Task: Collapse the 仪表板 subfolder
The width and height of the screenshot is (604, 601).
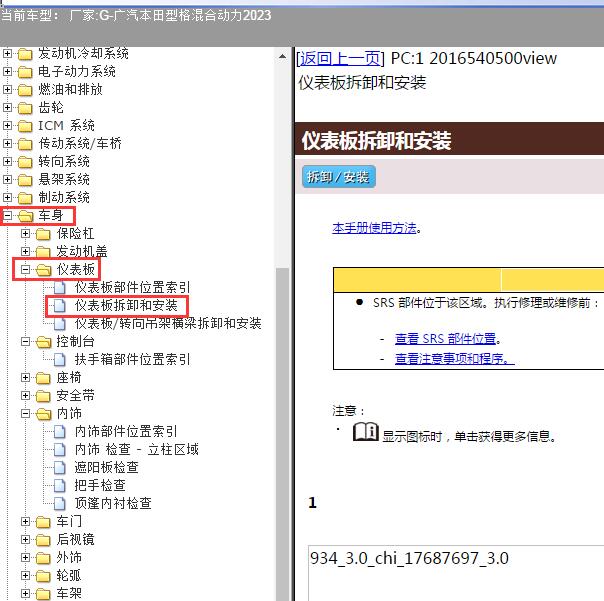Action: click(25, 269)
